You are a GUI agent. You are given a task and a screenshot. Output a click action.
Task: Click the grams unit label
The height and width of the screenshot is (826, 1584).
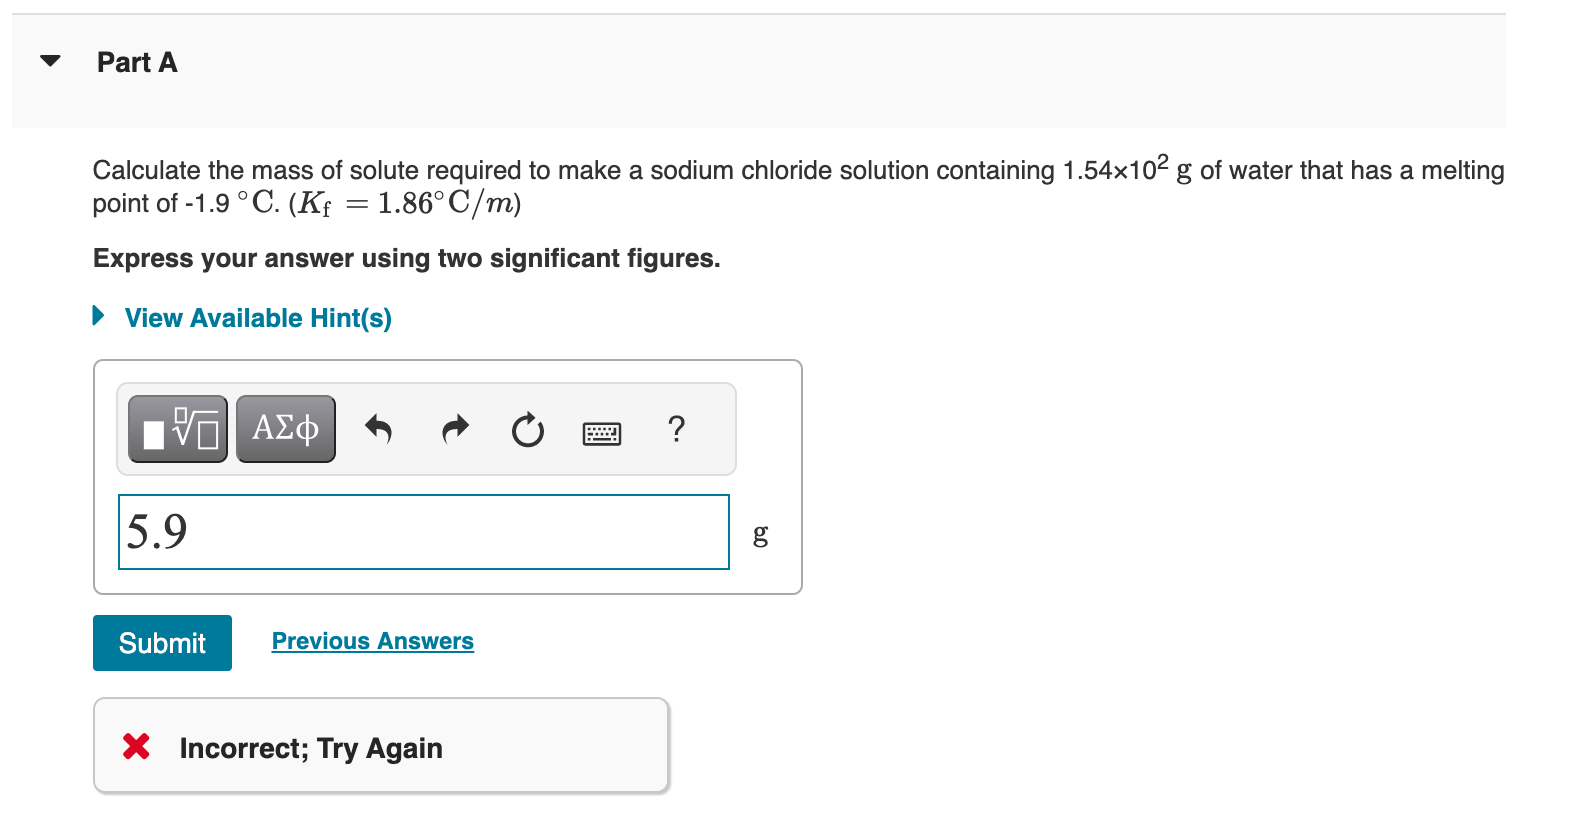tap(760, 535)
